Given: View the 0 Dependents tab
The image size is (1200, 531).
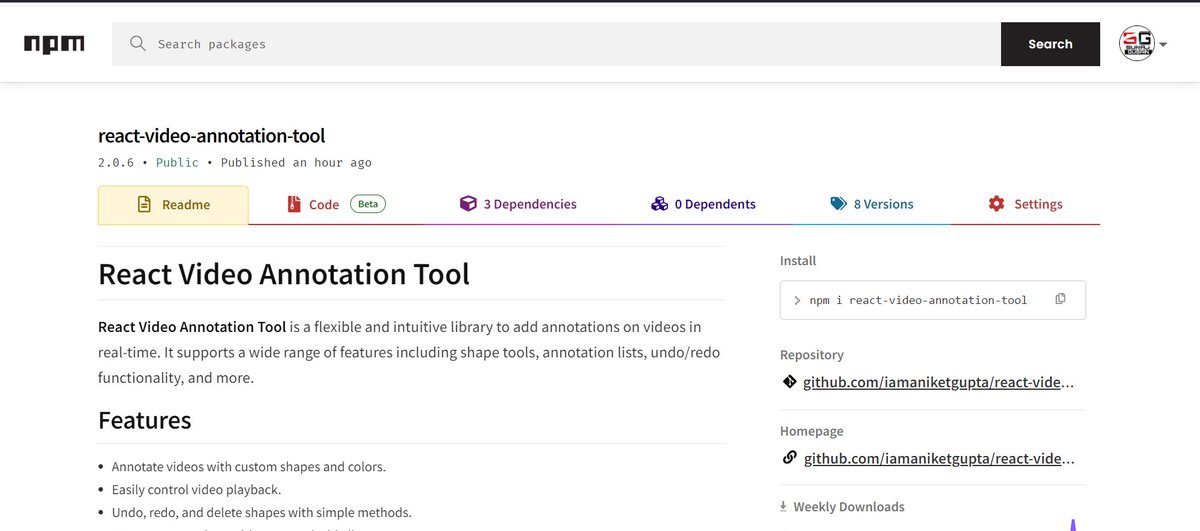Looking at the screenshot, I should [703, 204].
